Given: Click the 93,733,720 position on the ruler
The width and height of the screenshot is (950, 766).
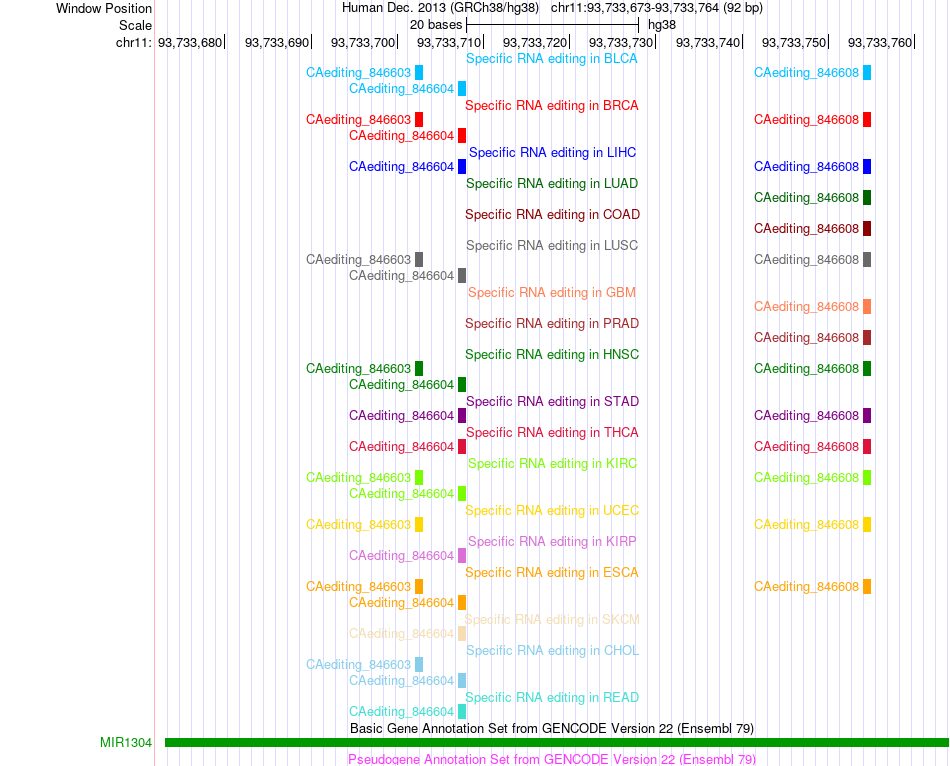Looking at the screenshot, I should (x=535, y=42).
